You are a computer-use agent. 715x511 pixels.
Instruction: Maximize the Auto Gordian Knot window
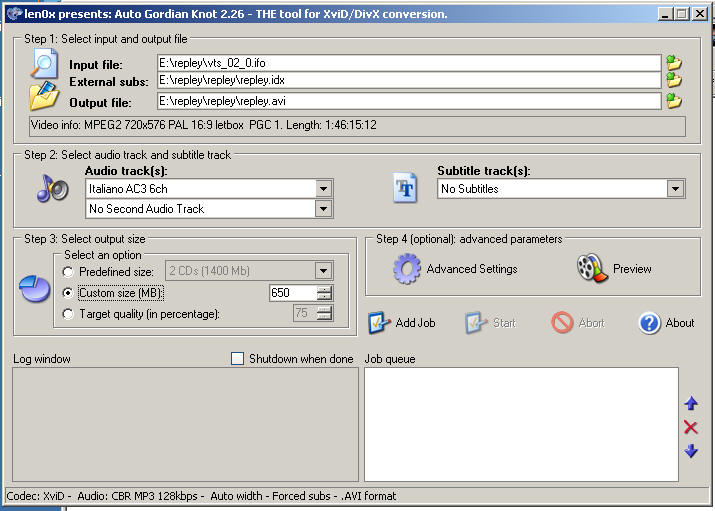[x=682, y=14]
